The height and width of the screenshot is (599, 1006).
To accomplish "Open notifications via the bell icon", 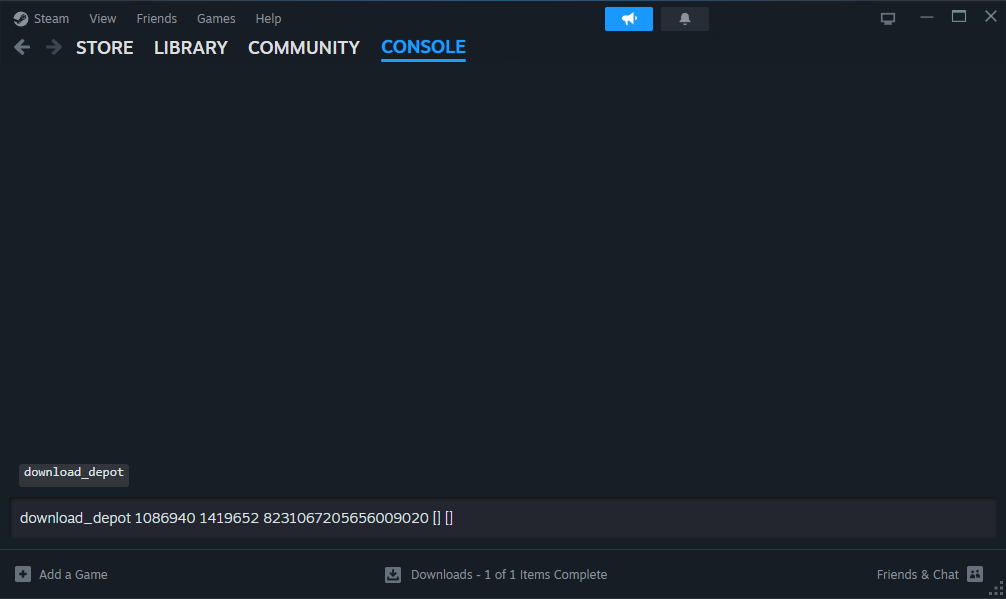I will click(x=684, y=18).
